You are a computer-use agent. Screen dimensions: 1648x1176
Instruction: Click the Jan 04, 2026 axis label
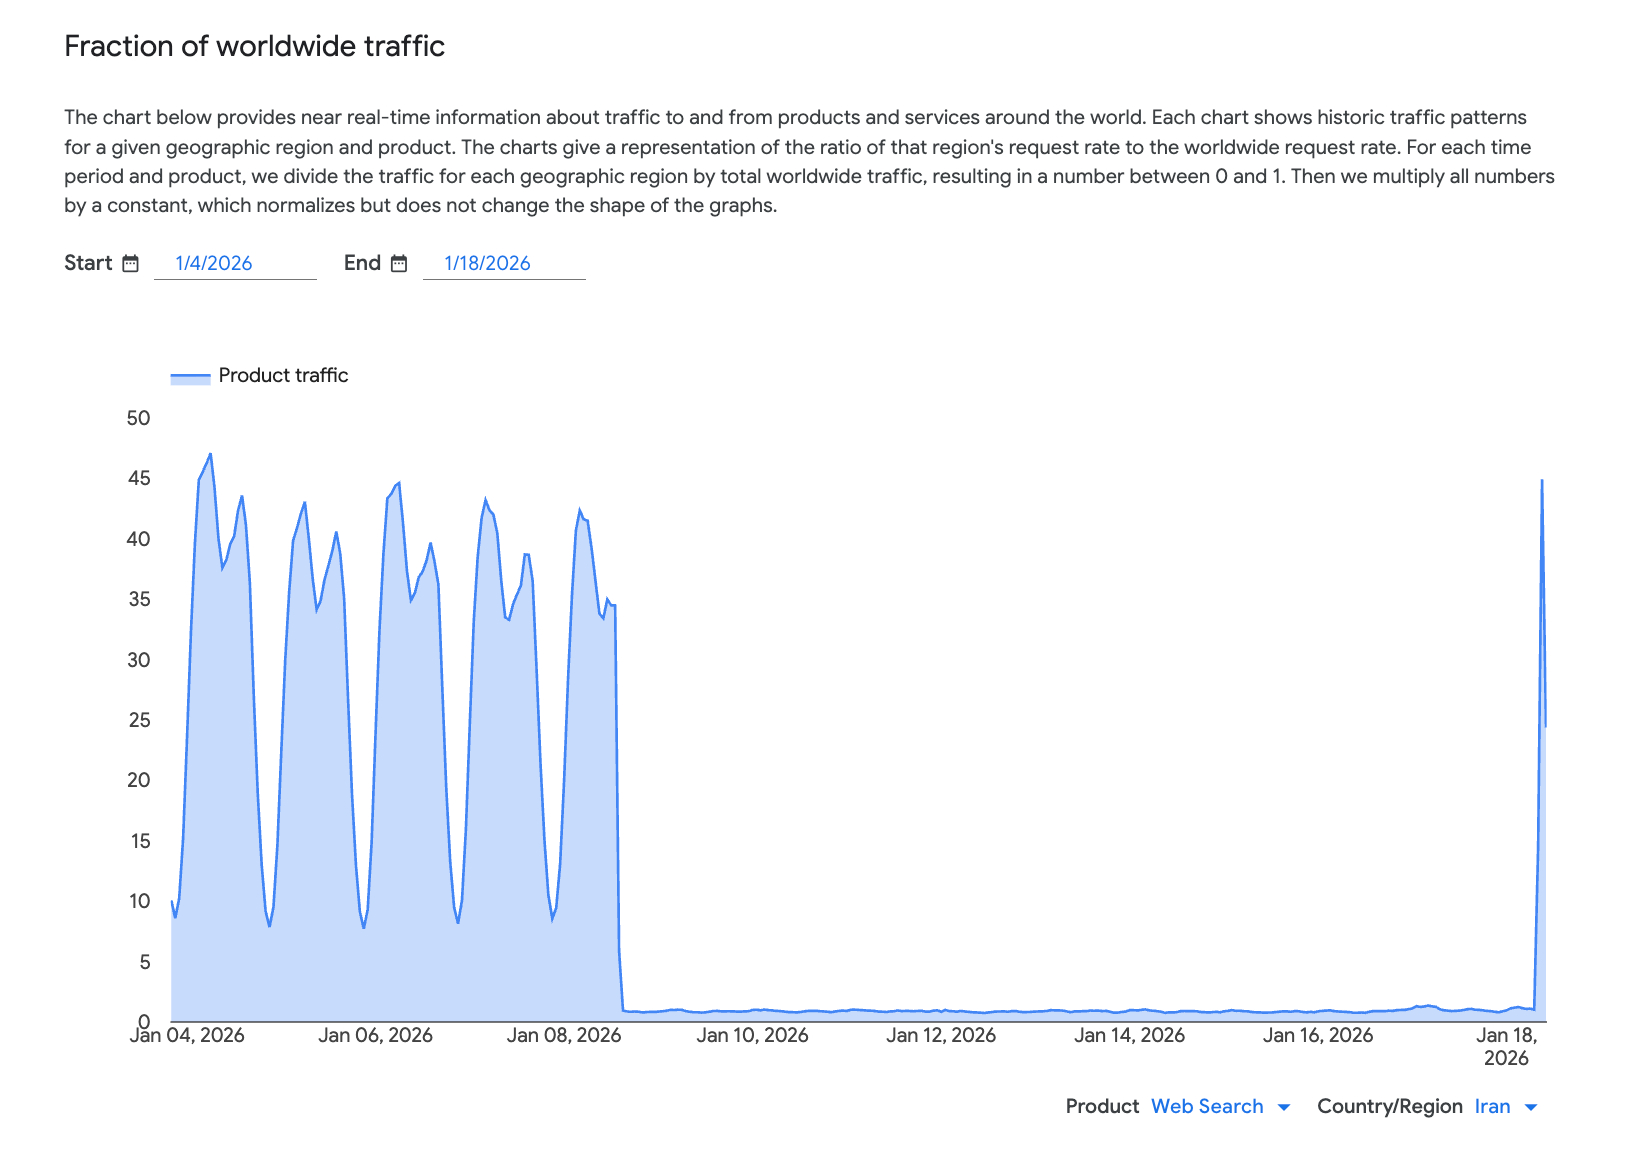click(187, 1035)
